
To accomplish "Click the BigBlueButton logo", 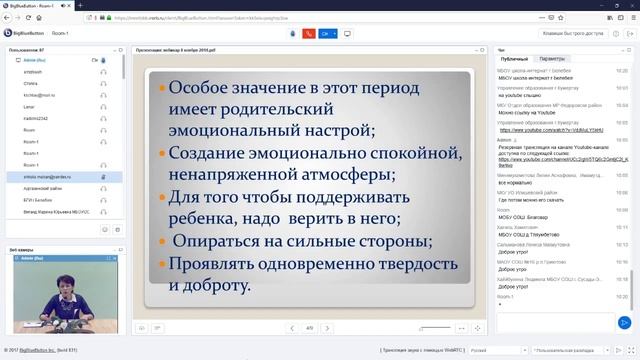I will pos(24,33).
